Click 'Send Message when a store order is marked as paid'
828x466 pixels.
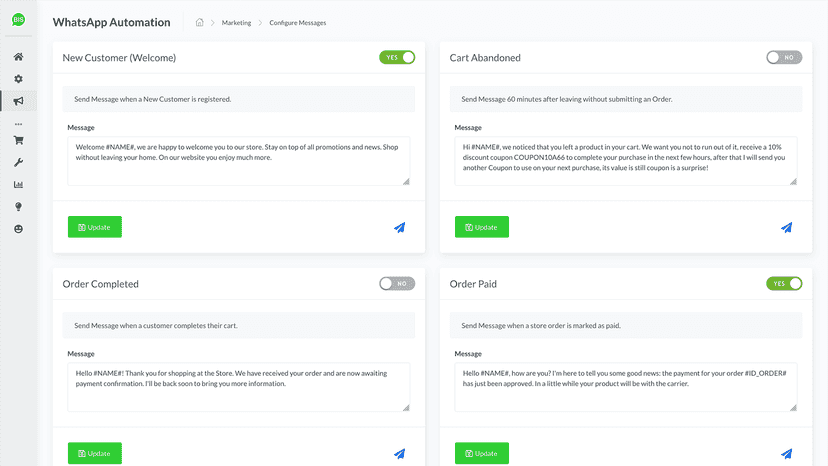click(541, 325)
